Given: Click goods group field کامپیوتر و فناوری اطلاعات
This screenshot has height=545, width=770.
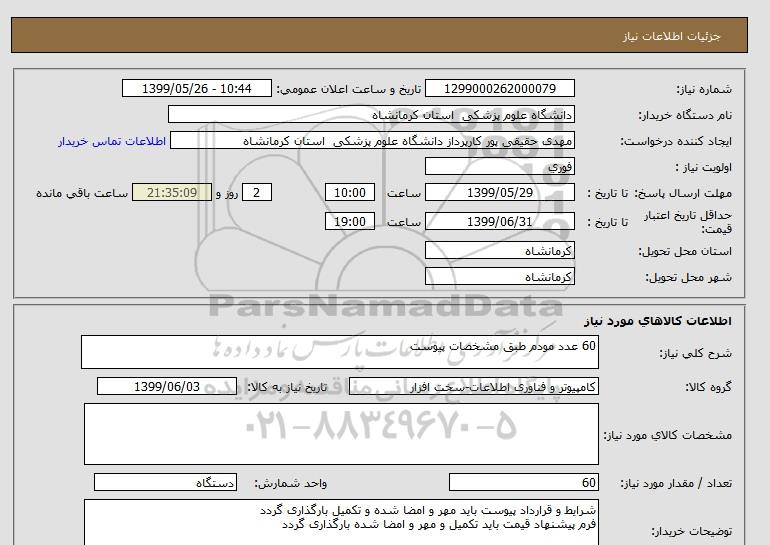Looking at the screenshot, I should tap(474, 386).
